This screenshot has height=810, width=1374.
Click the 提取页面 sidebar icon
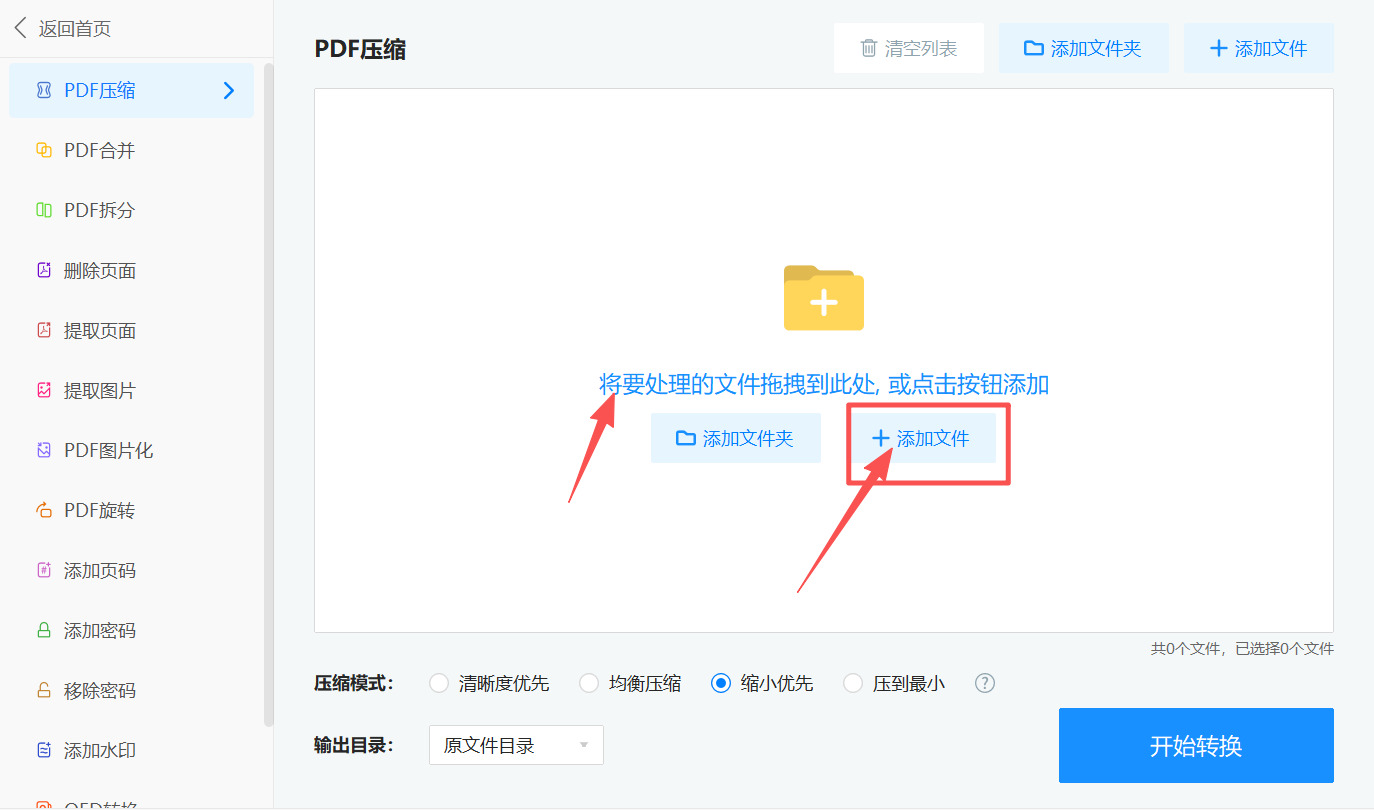click(43, 330)
